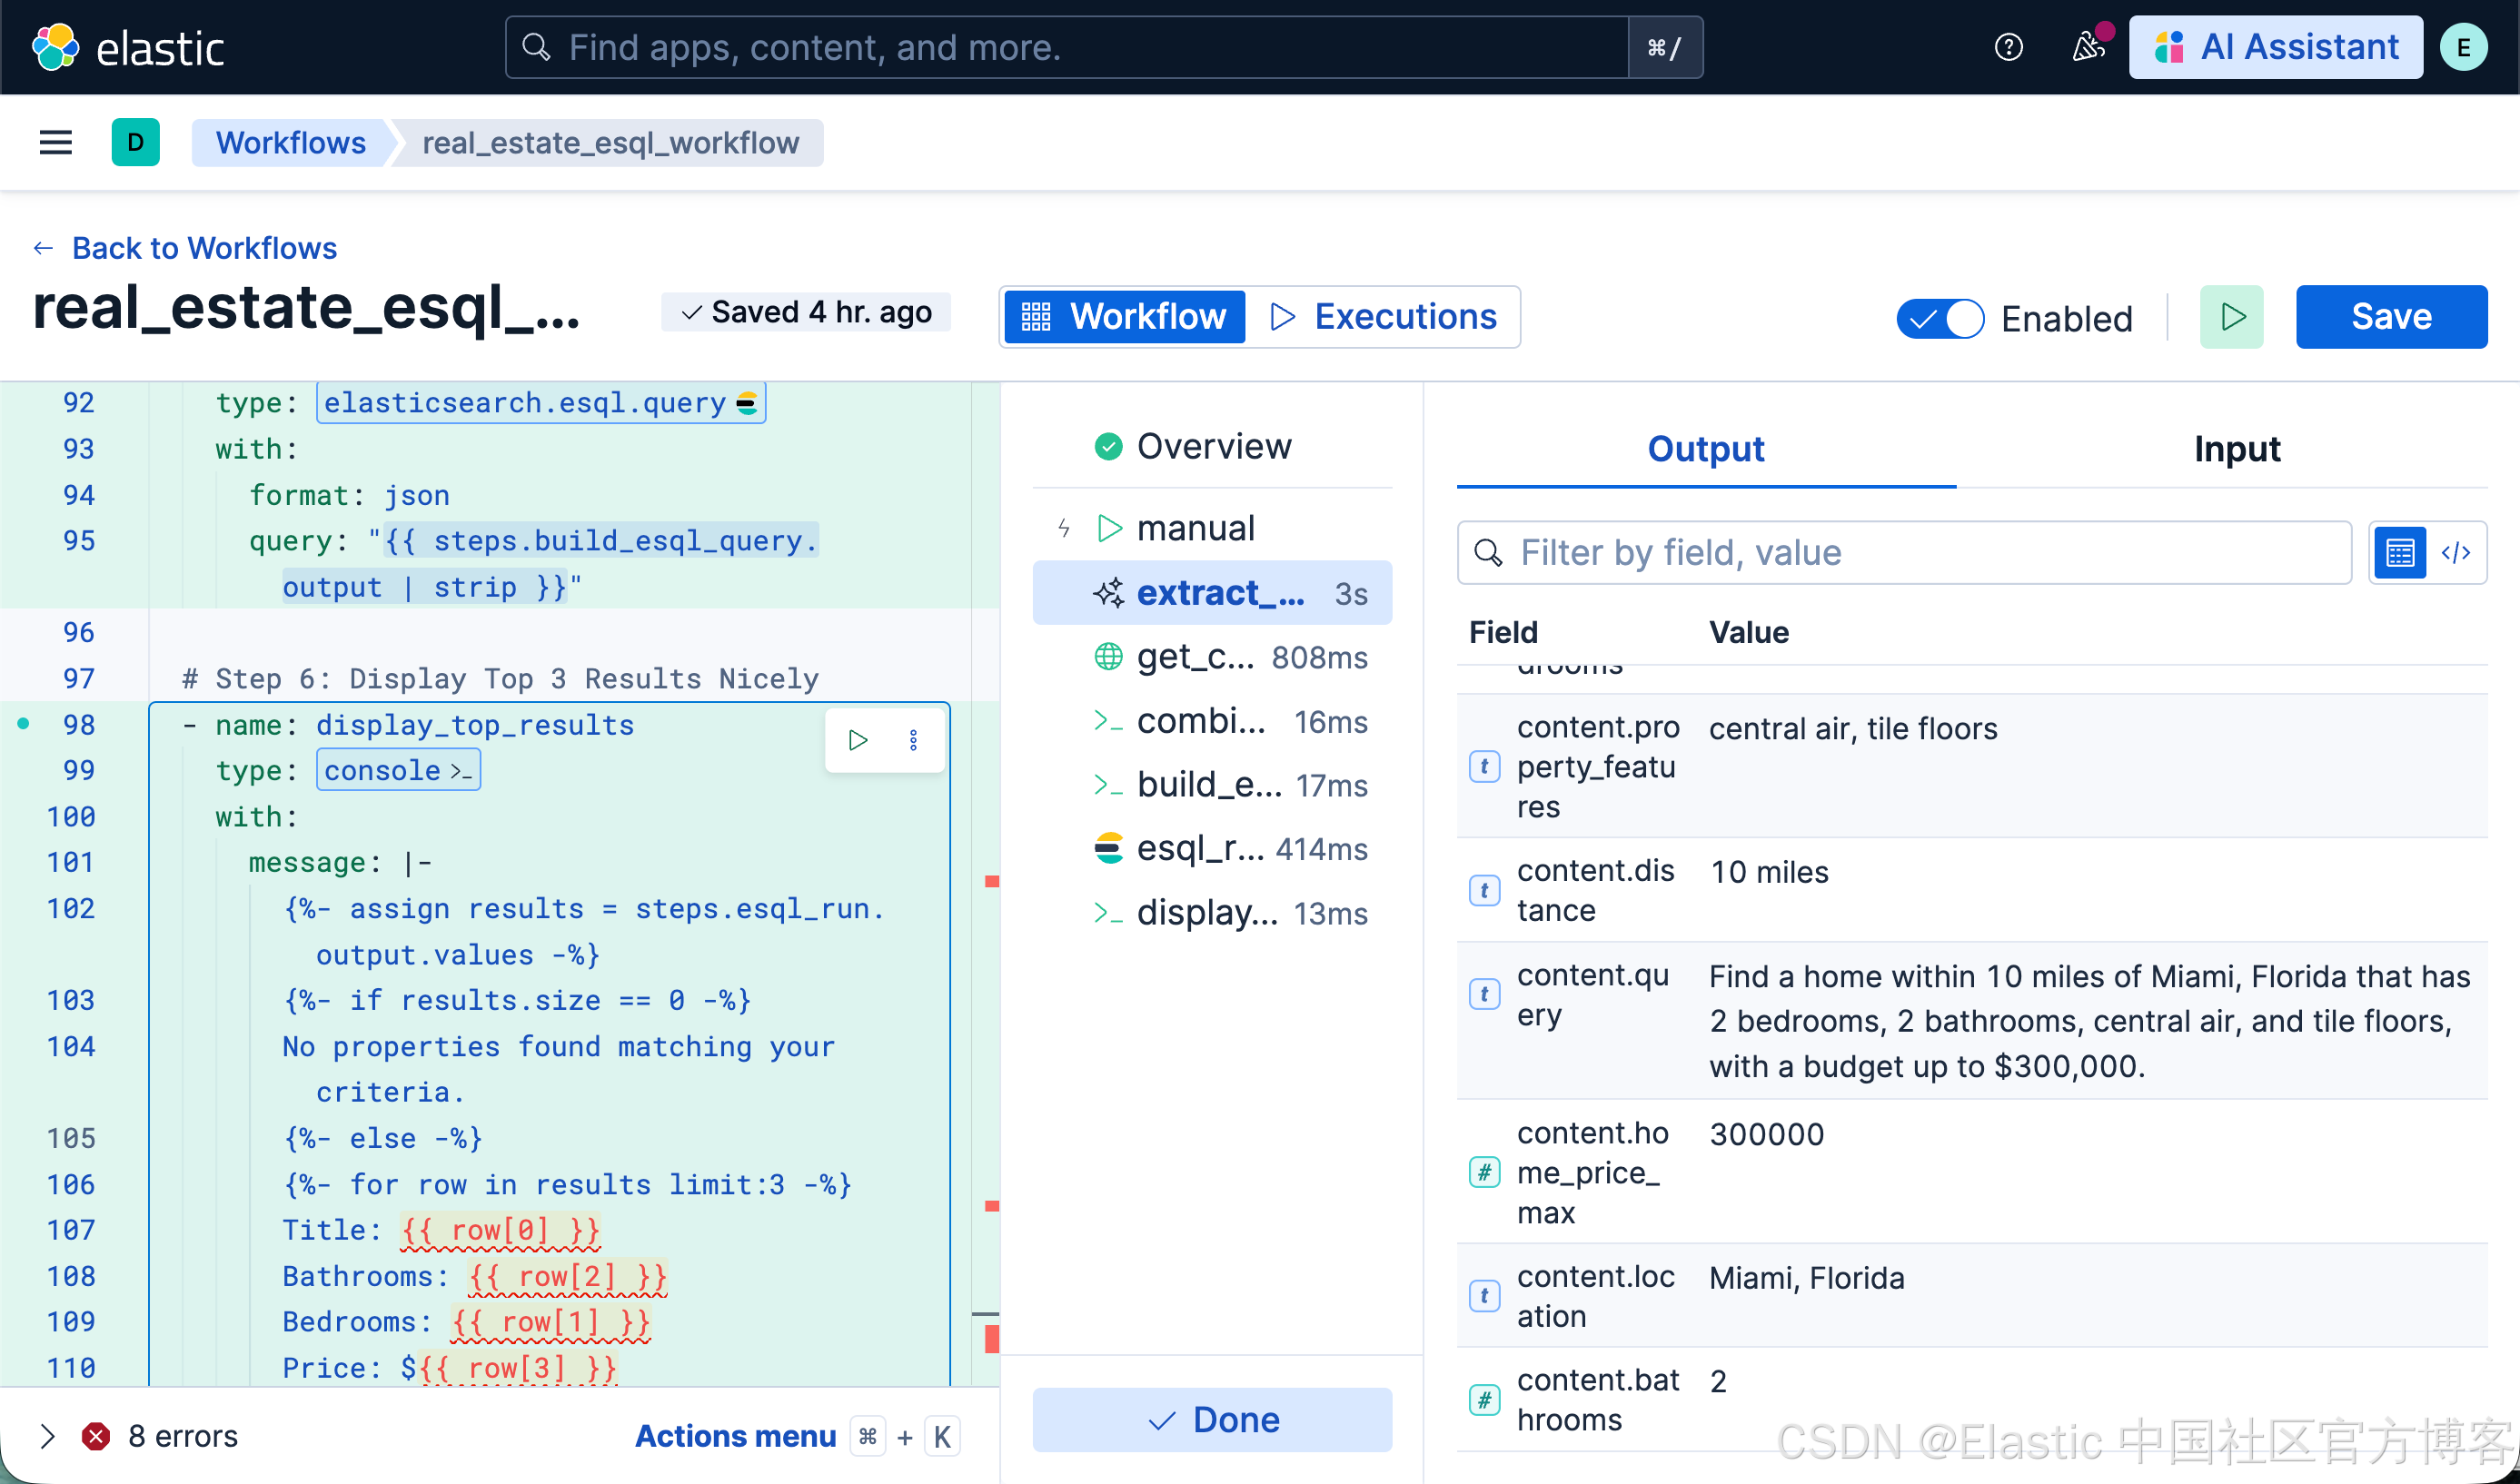Follow Back to Workflows link

(x=204, y=248)
